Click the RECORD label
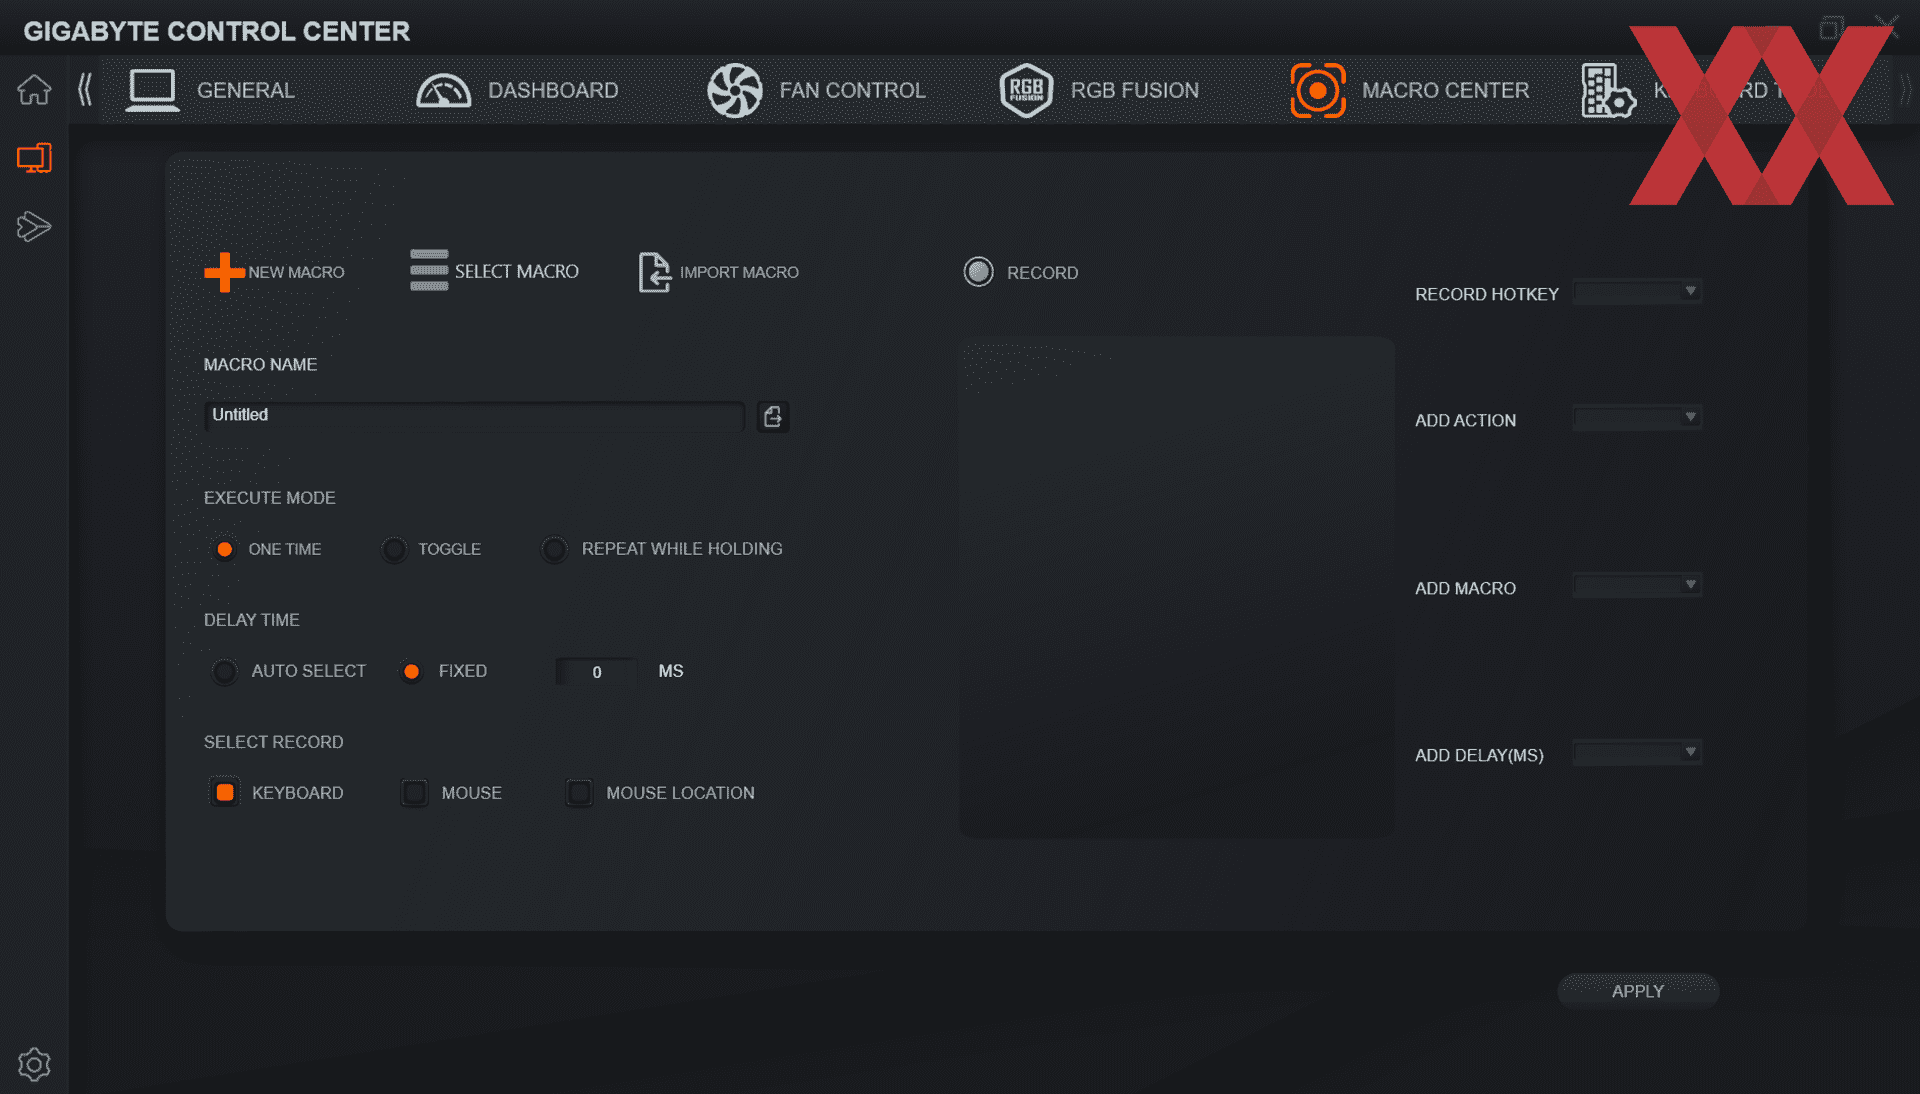 pyautogui.click(x=1042, y=273)
